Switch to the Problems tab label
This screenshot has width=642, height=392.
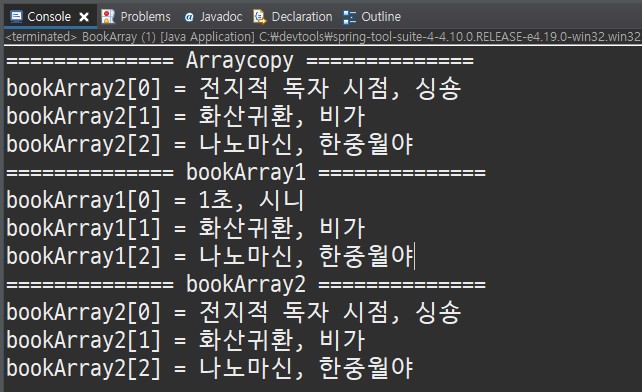click(145, 17)
